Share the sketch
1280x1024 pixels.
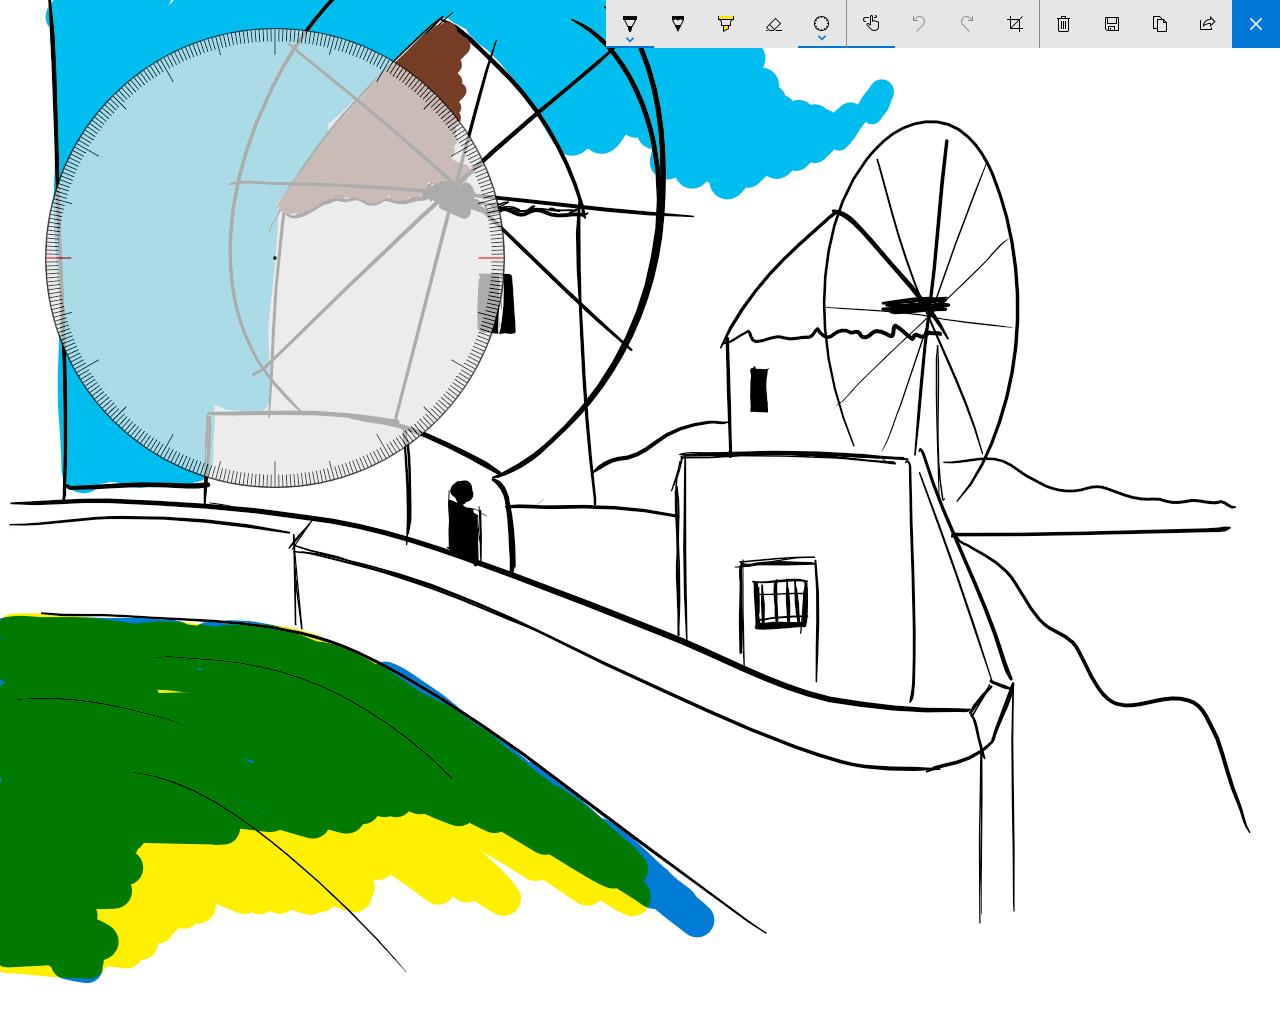click(x=1208, y=23)
